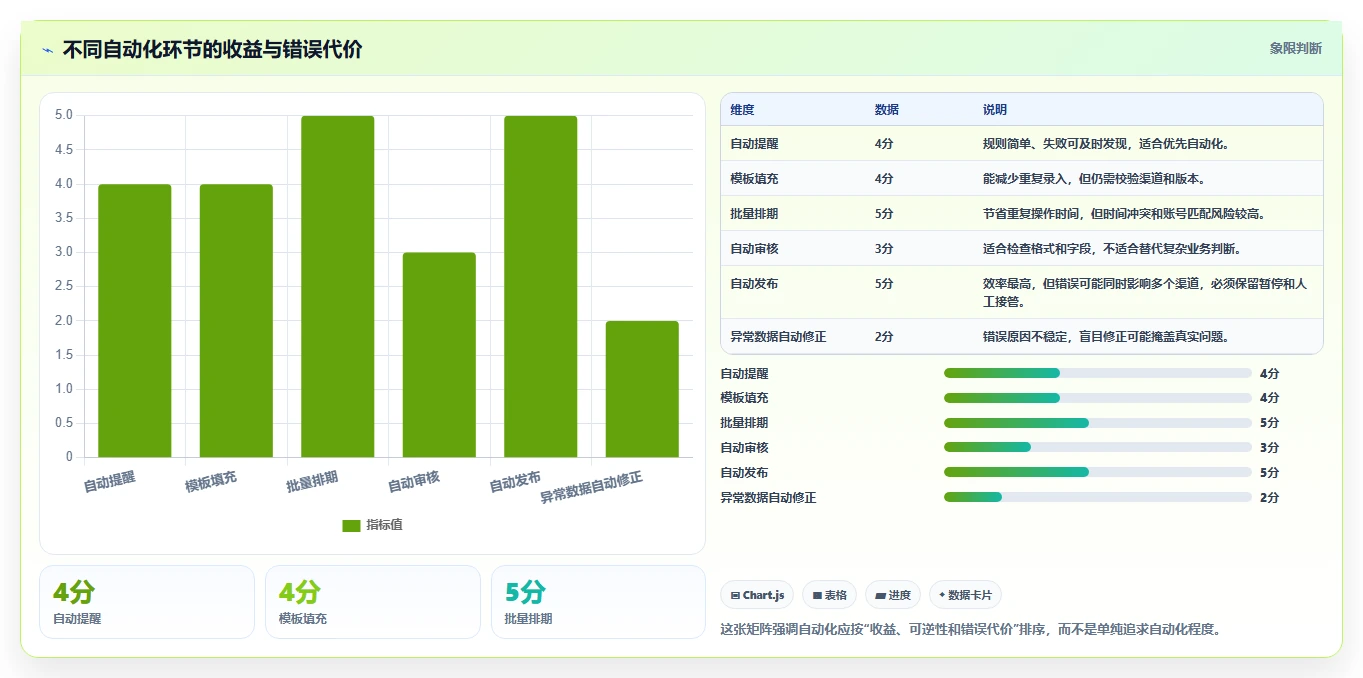The width and height of the screenshot is (1363, 678).
Task: Click the lightning icon beside the title
Action: click(47, 49)
